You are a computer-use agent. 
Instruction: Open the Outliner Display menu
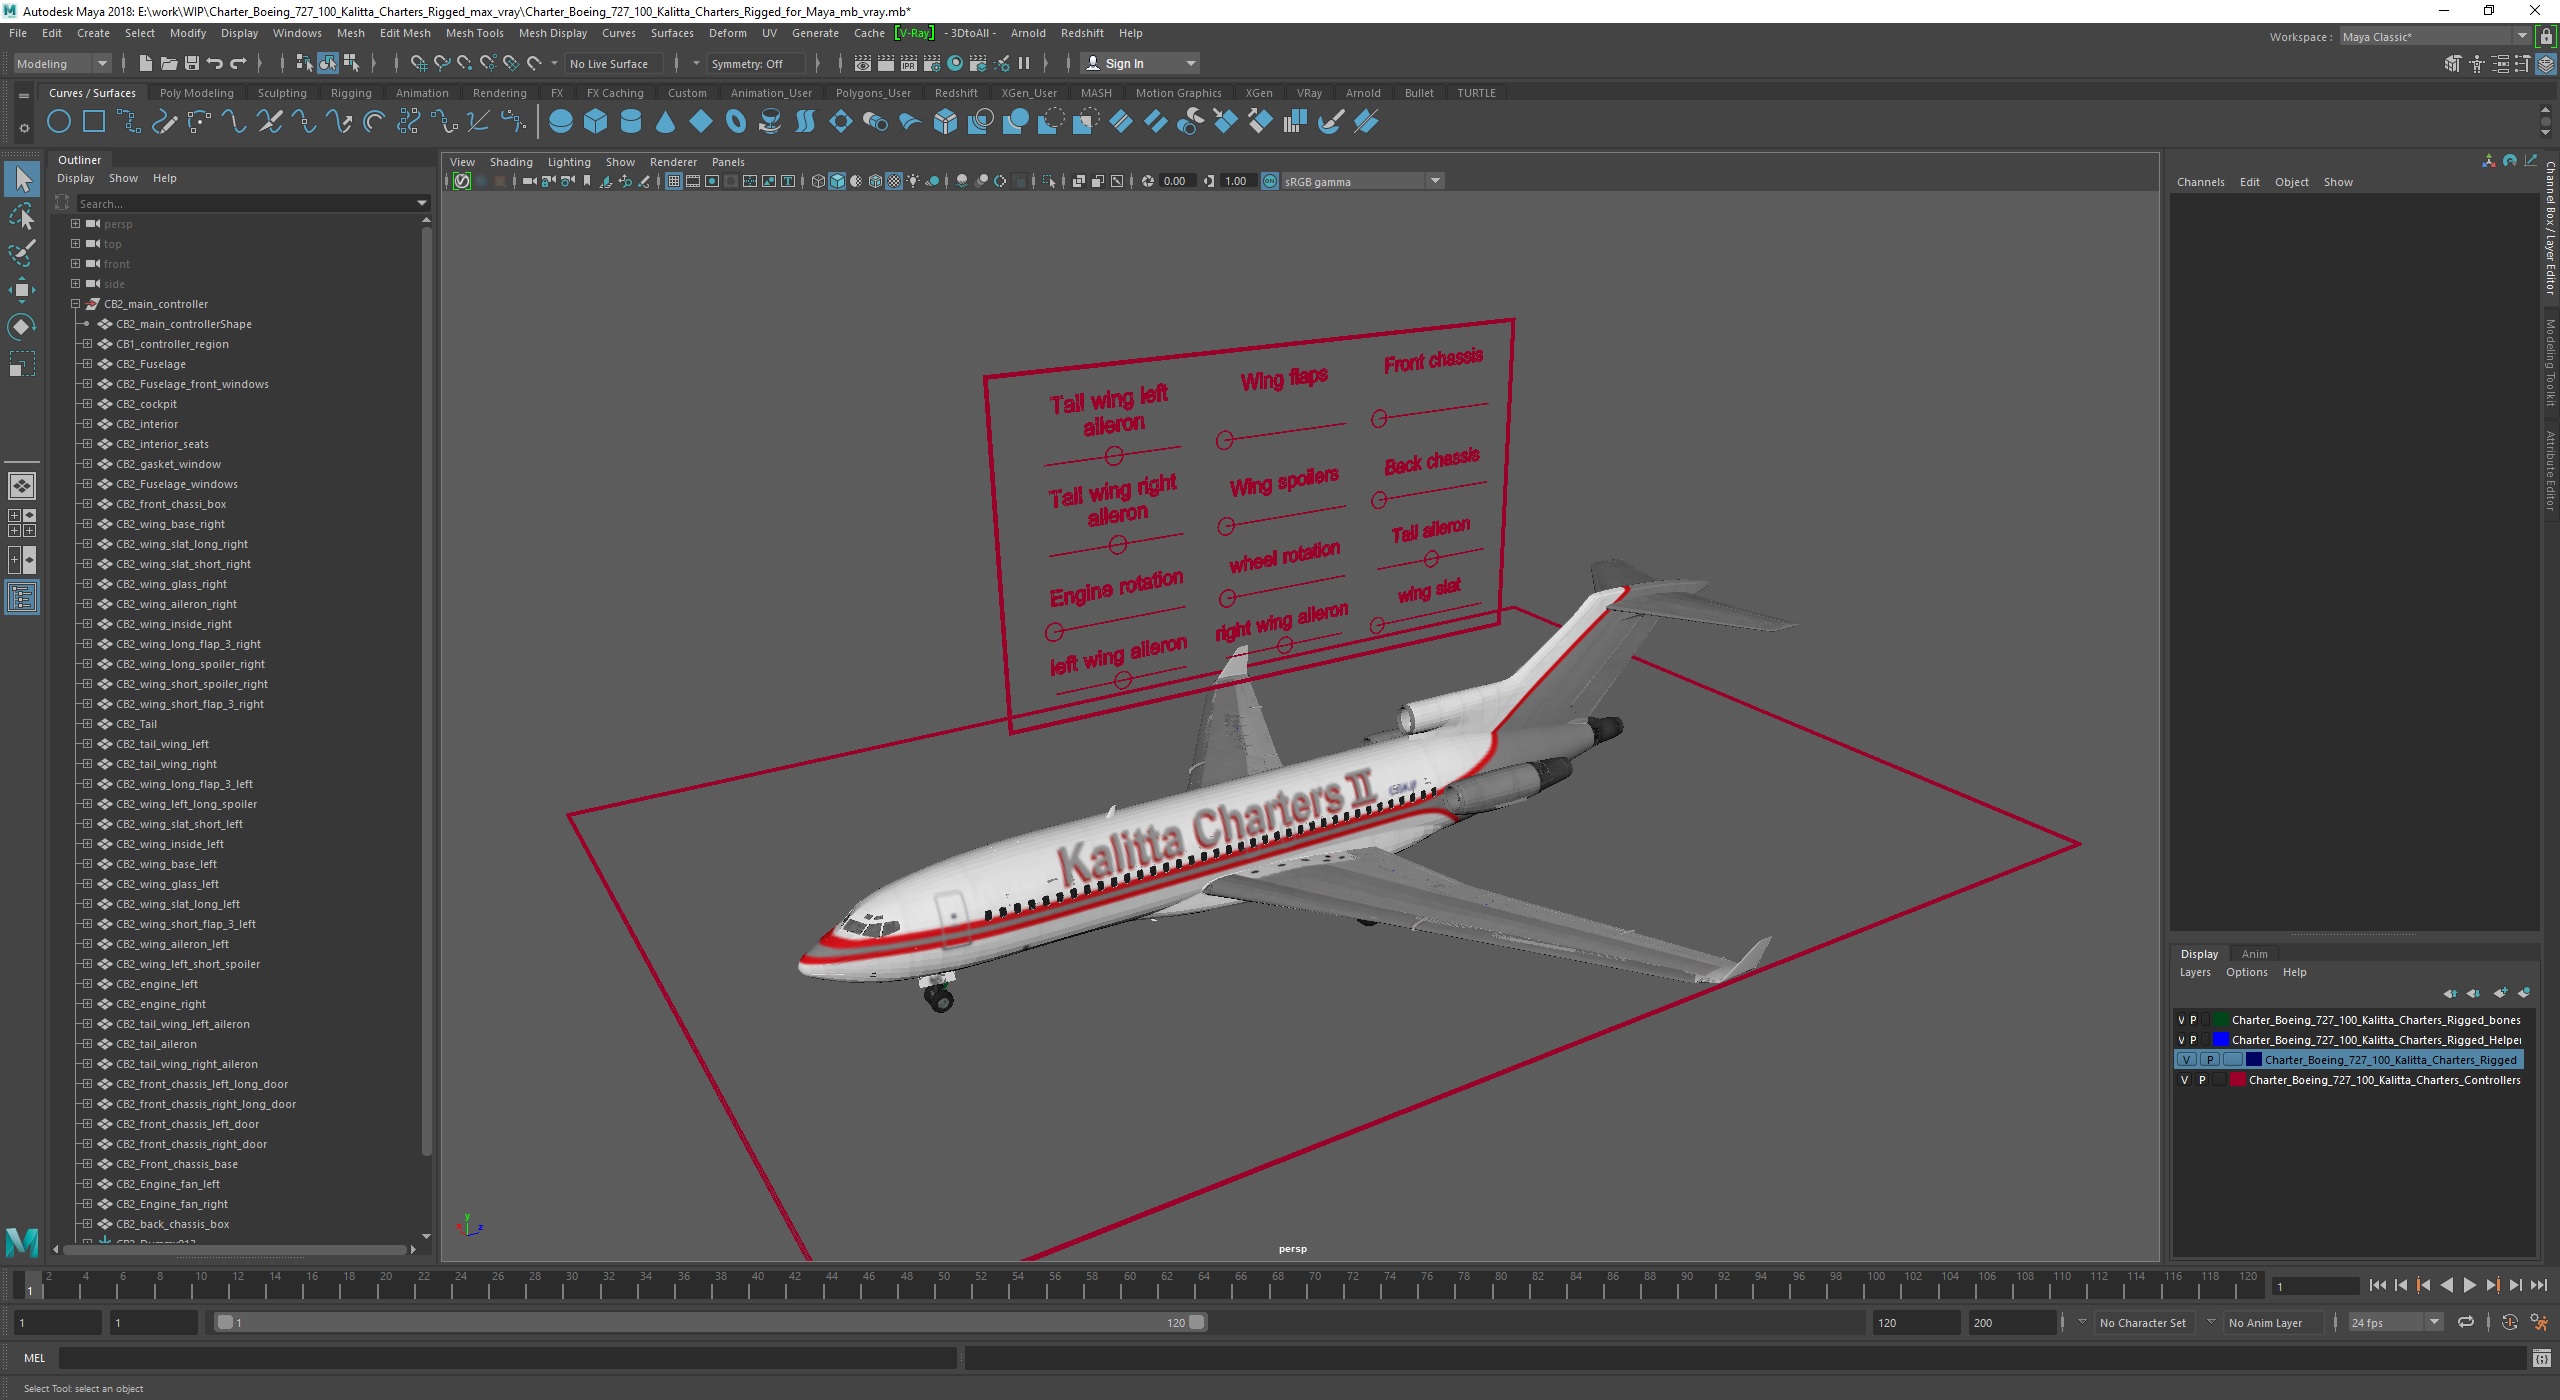click(x=75, y=178)
